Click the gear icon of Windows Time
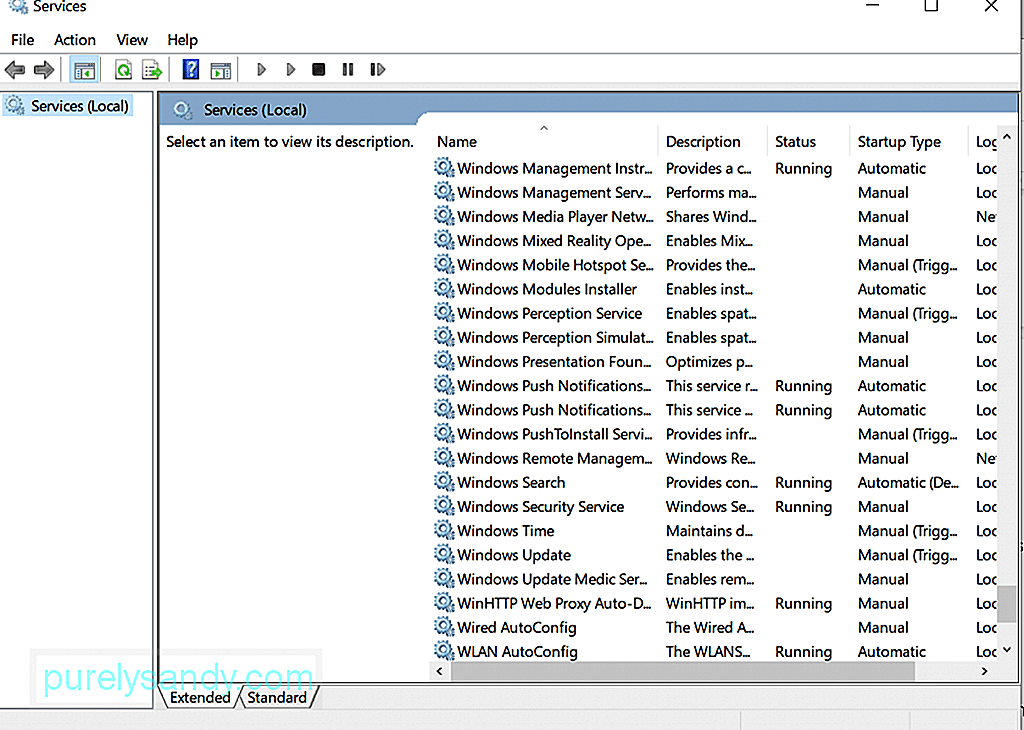The height and width of the screenshot is (730, 1024). 444,530
